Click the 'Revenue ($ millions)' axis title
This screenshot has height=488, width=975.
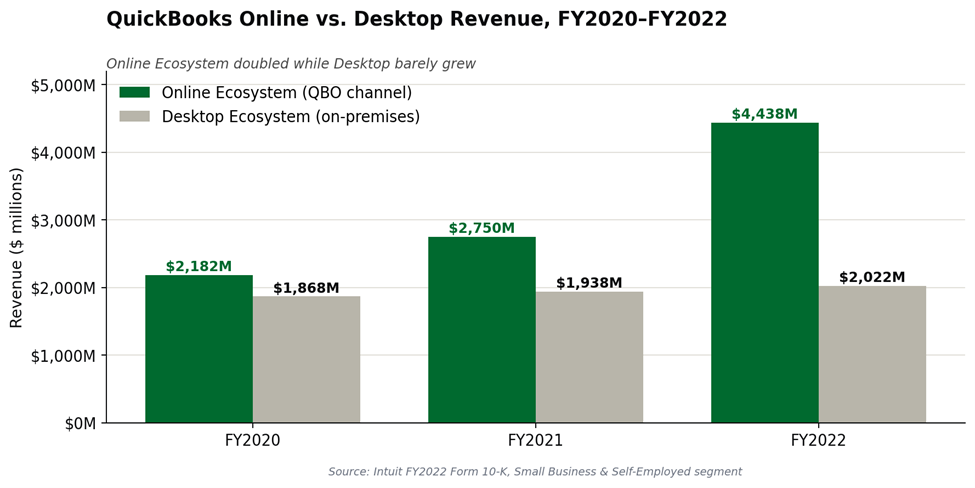click(x=16, y=247)
